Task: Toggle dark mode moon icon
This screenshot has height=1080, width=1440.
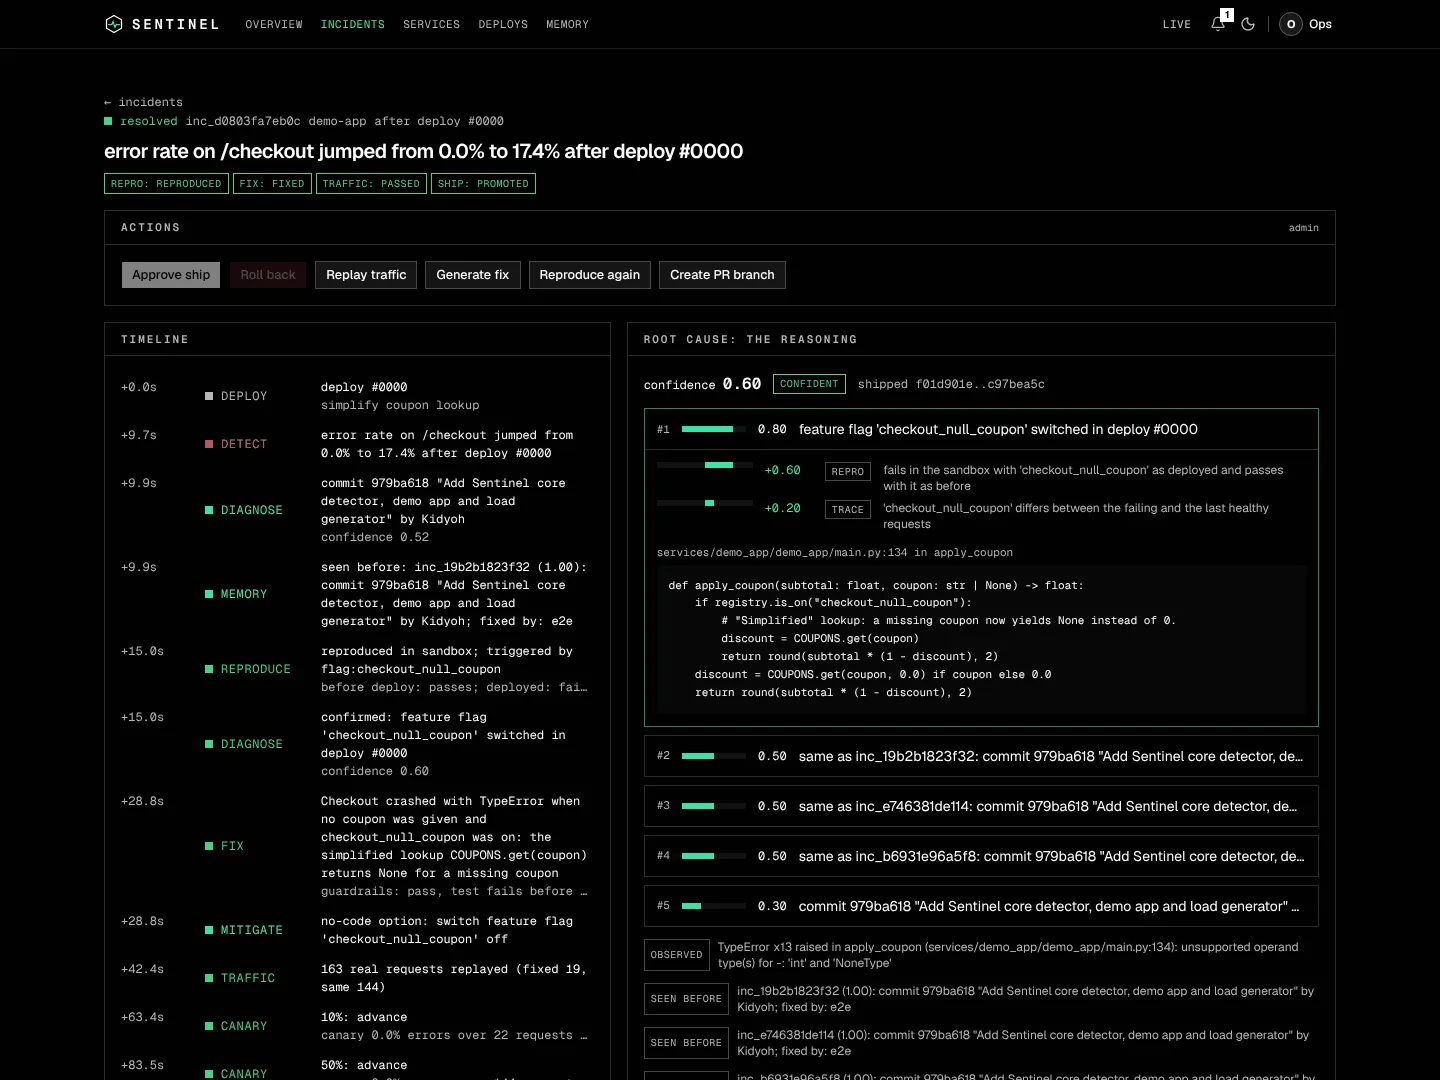Action: click(1248, 24)
